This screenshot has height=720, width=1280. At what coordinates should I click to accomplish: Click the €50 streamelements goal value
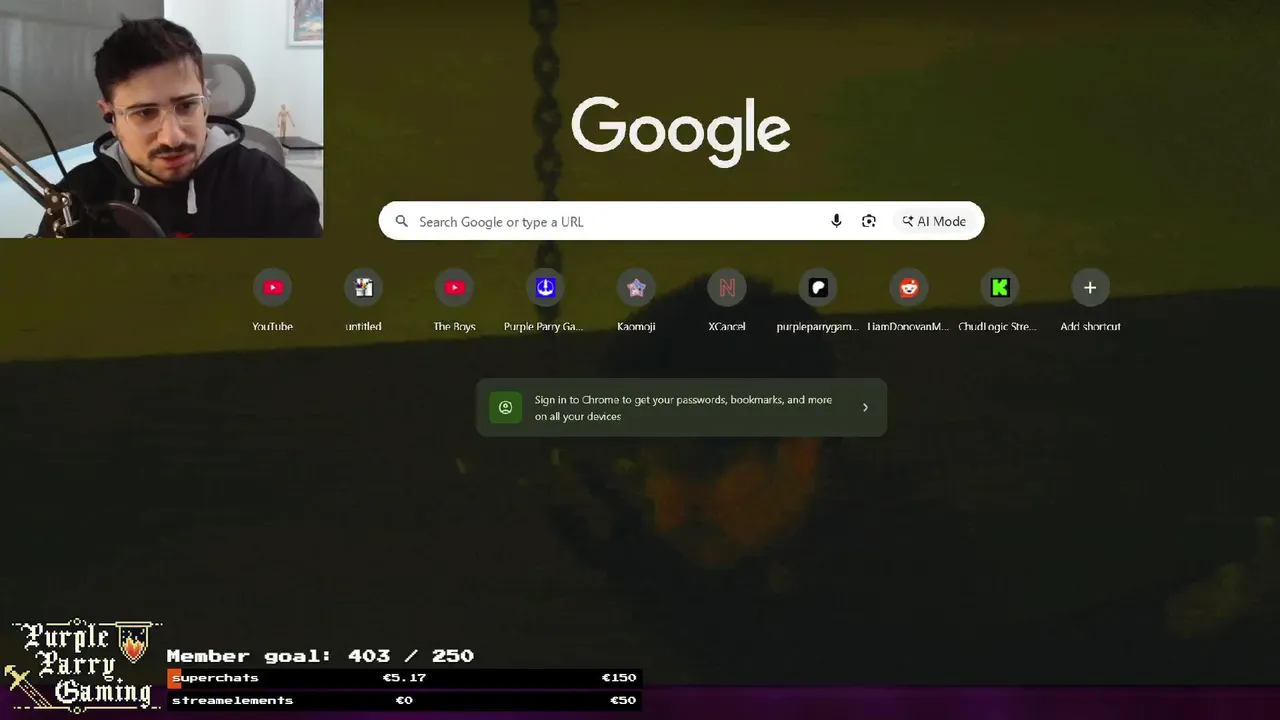pos(623,700)
